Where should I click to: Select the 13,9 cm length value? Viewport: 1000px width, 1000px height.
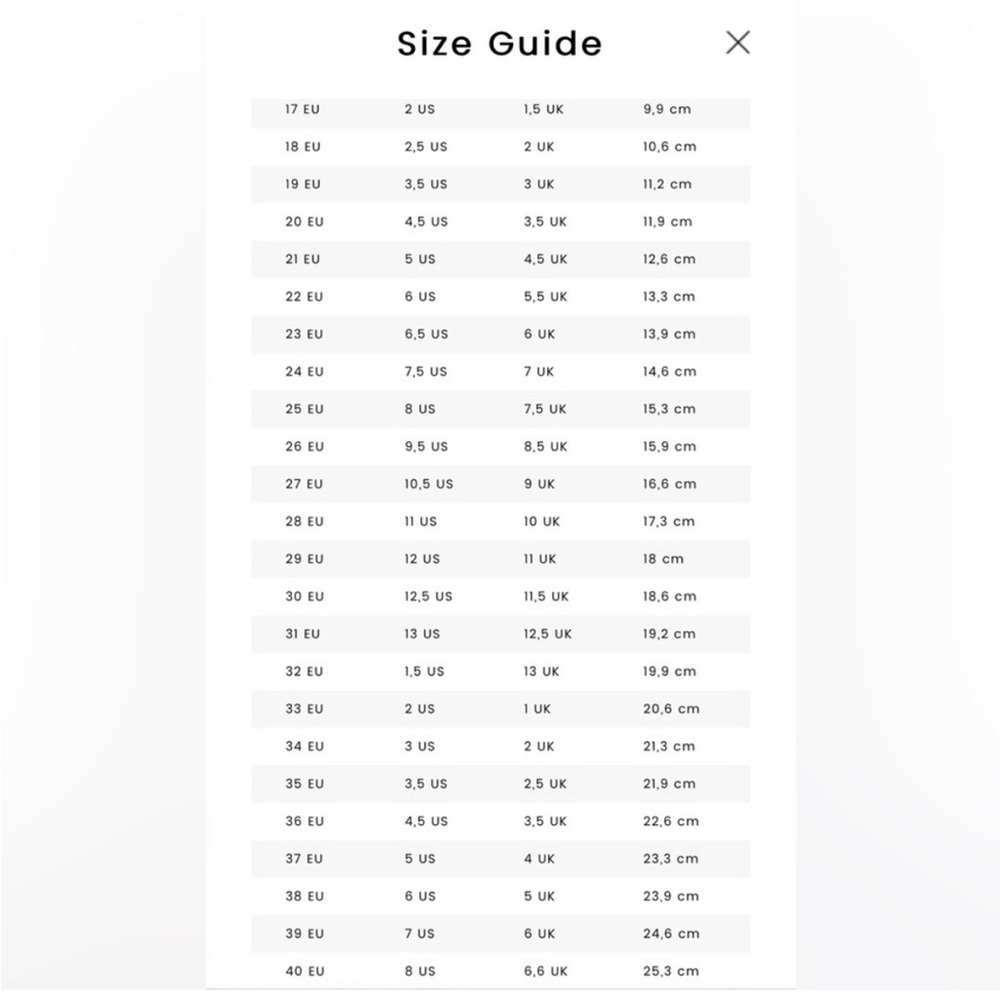tap(669, 334)
